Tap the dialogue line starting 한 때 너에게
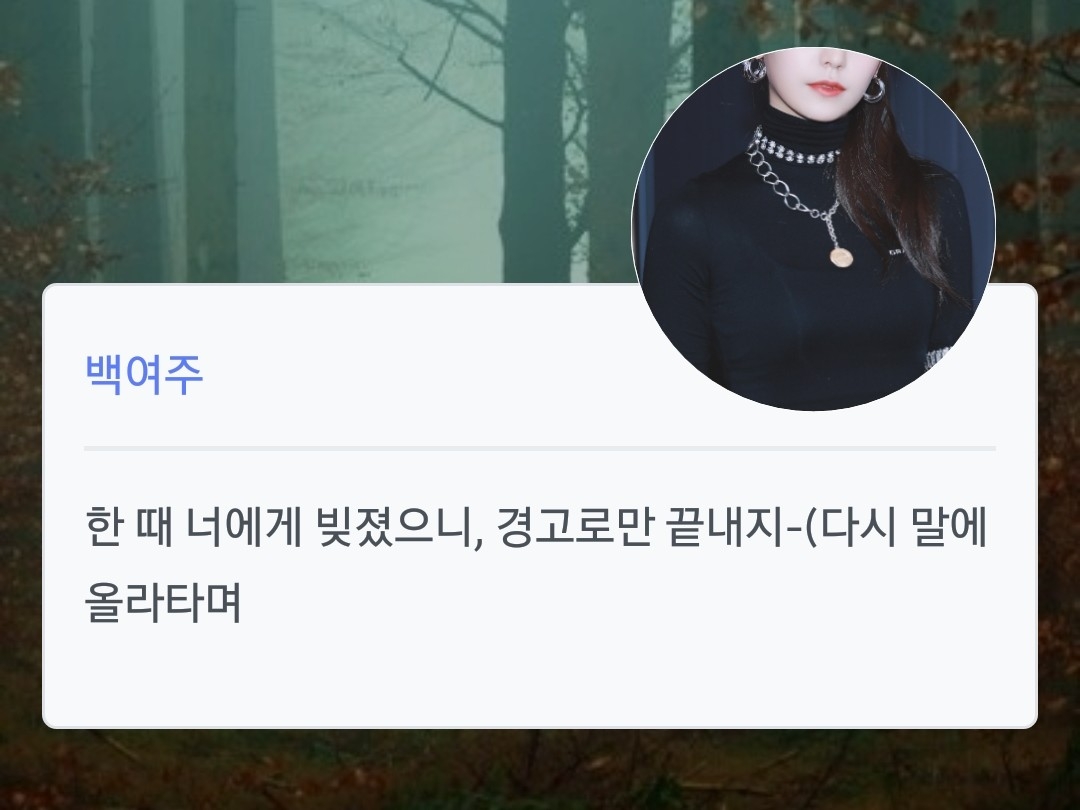The width and height of the screenshot is (1080, 810). coord(537,526)
